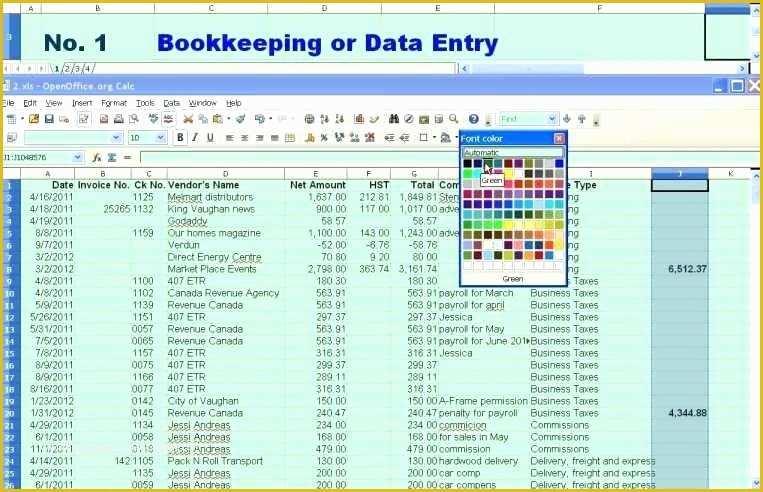Screen dimensions: 763x492
Task: Click Find Previous up arrow button
Action: (x=581, y=119)
